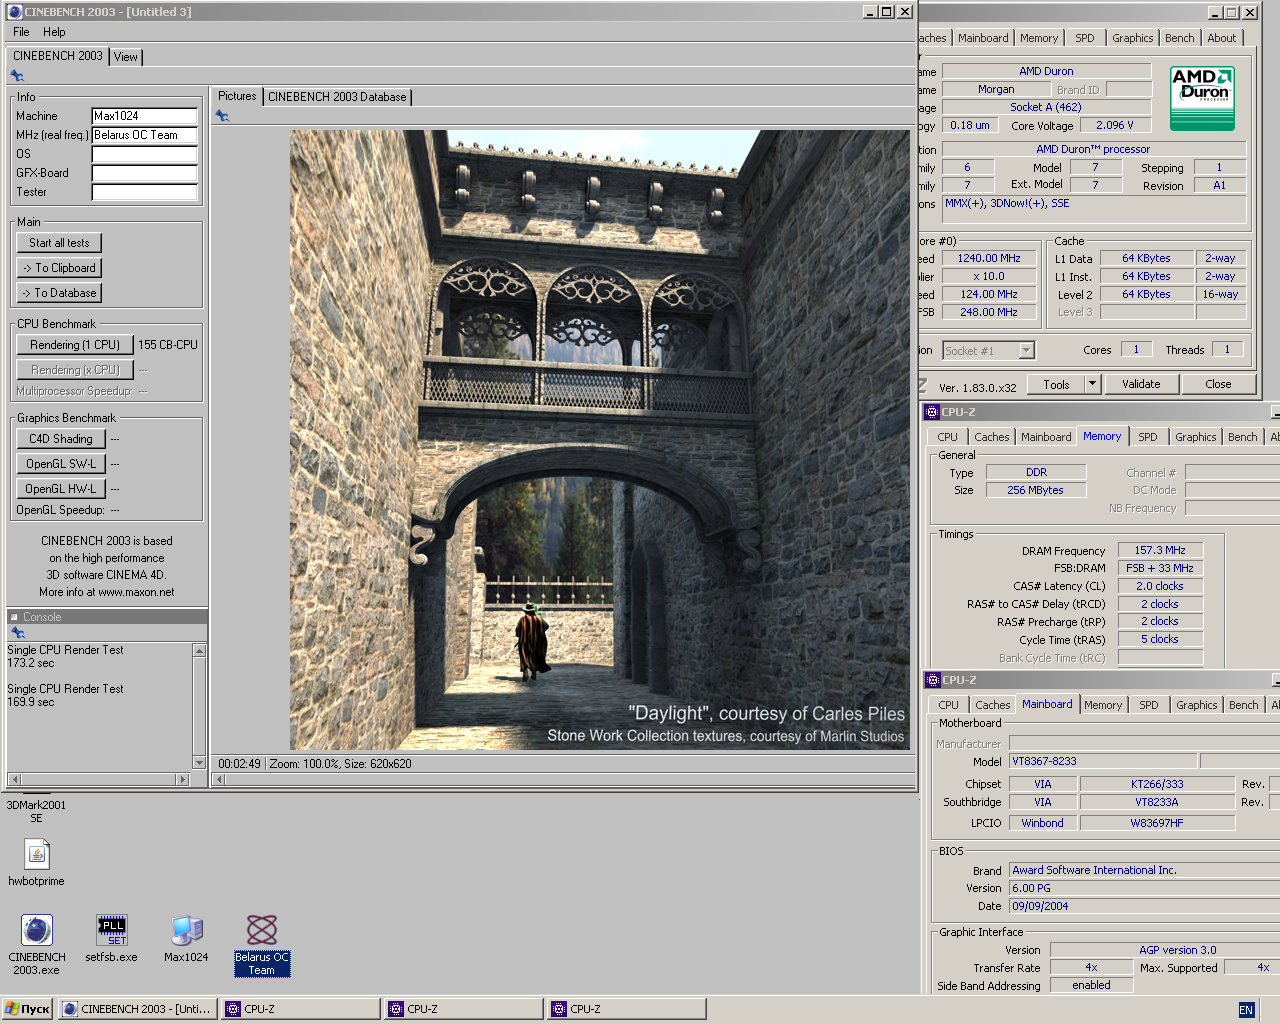Open the 3DMark2001 SE desktop shortcut
This screenshot has width=1280, height=1024.
coord(36,811)
